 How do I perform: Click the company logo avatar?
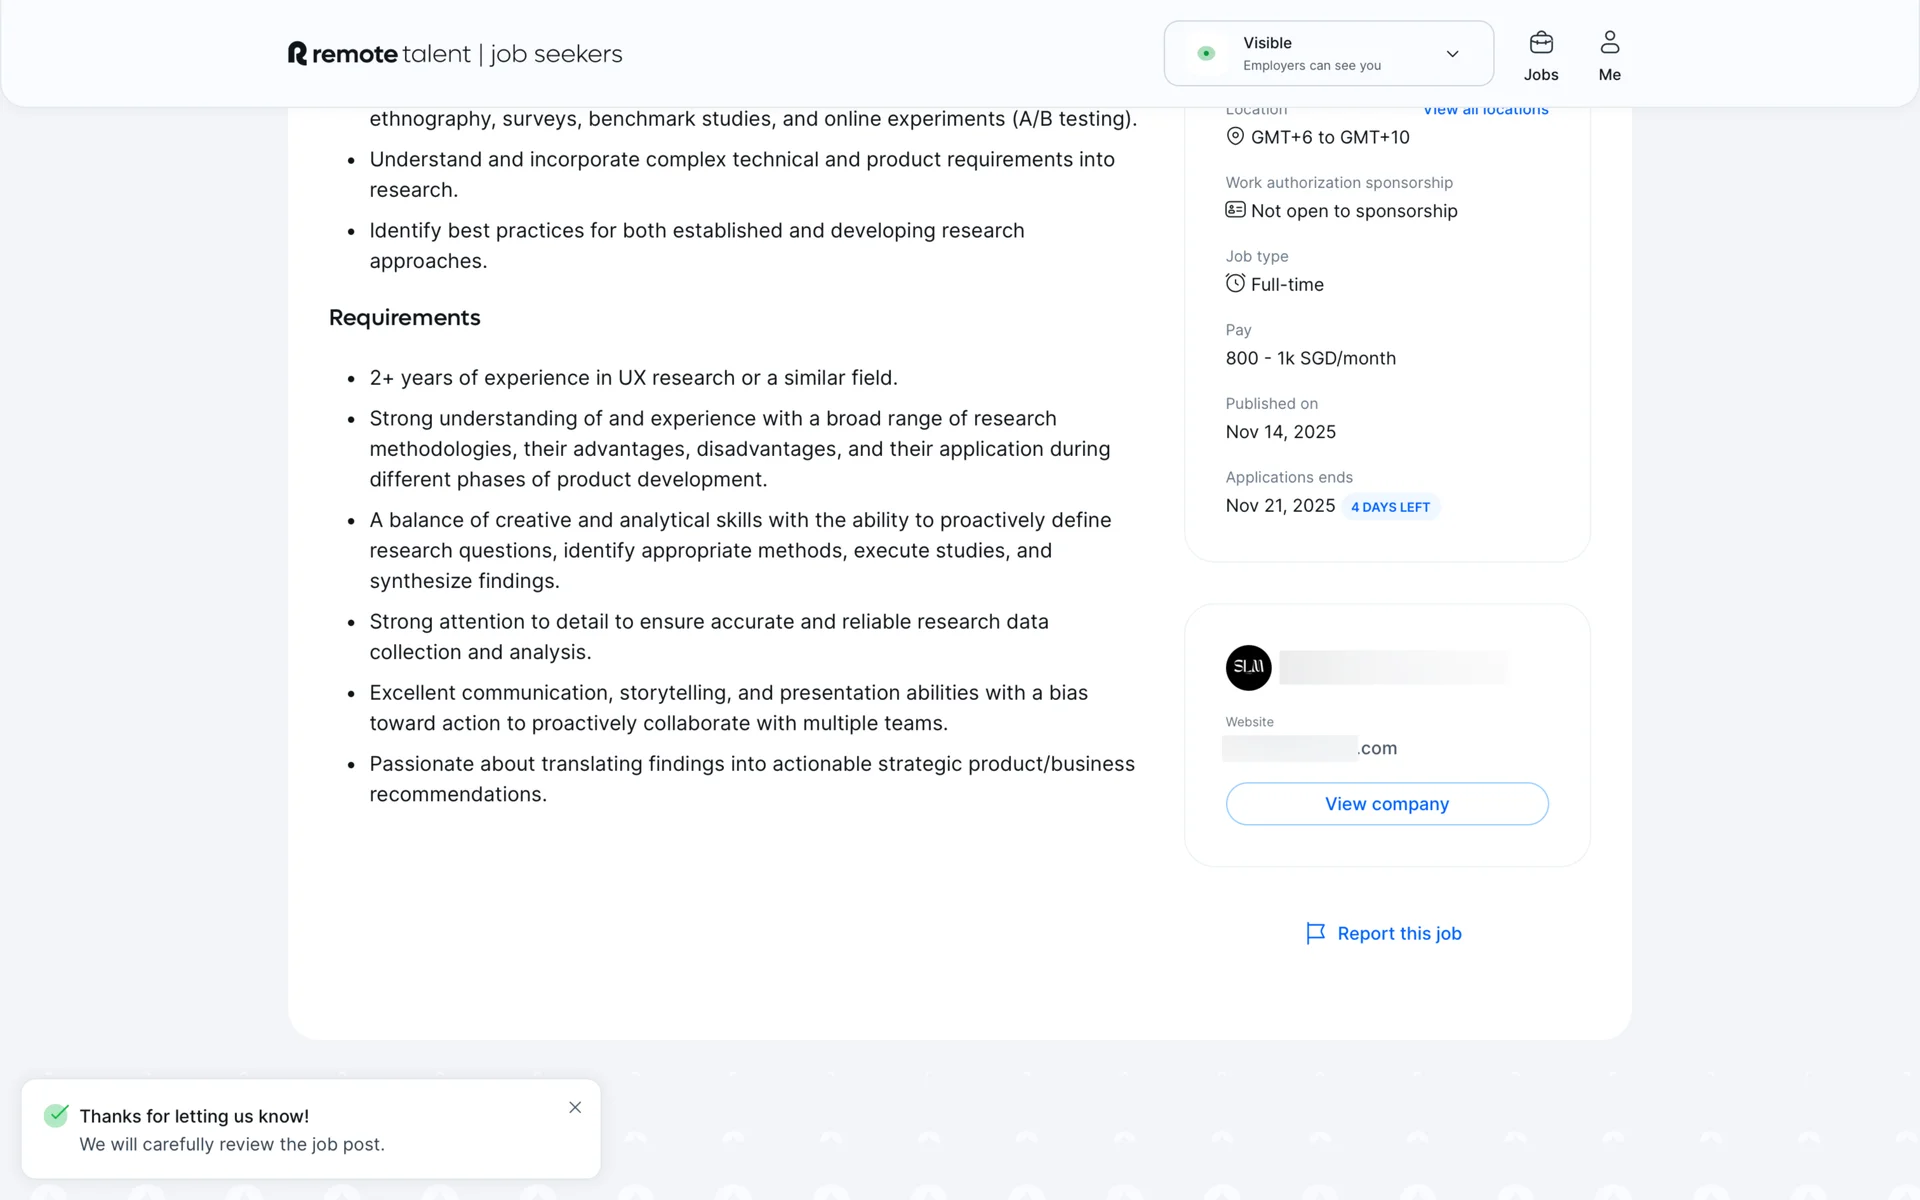click(1248, 667)
